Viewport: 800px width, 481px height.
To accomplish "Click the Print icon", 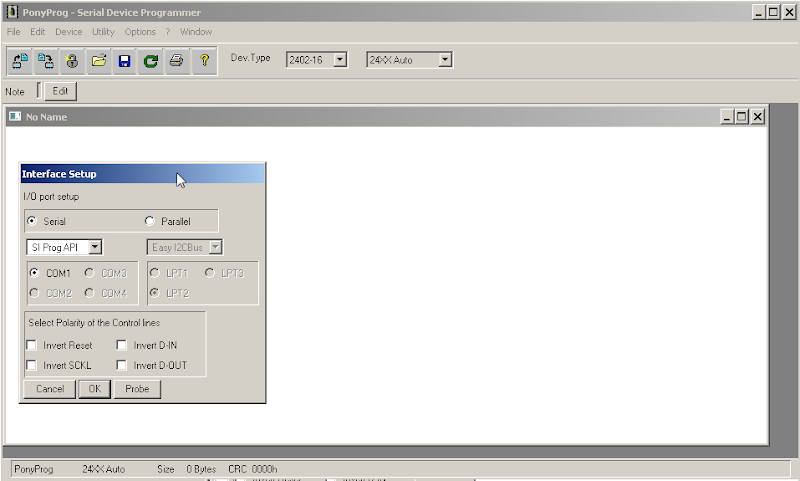I will click(177, 61).
